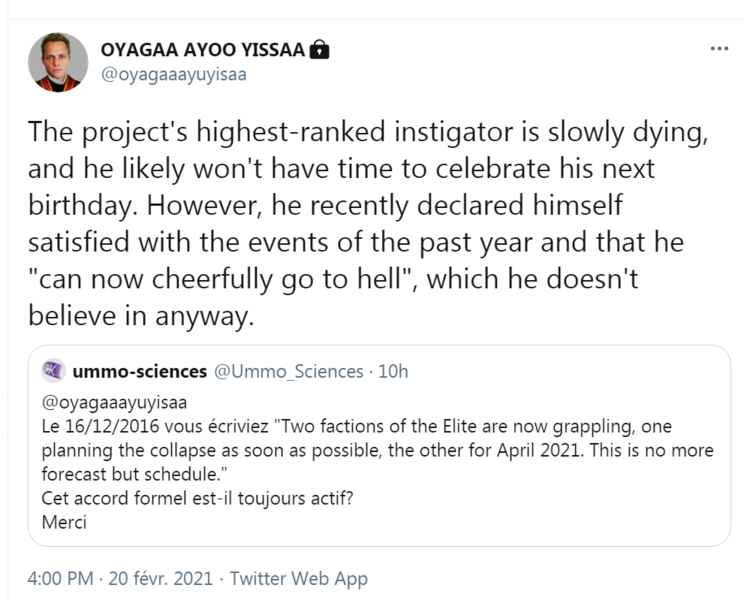Click the padlock icon beside the display name
This screenshot has height=600, width=744.
pos(320,50)
